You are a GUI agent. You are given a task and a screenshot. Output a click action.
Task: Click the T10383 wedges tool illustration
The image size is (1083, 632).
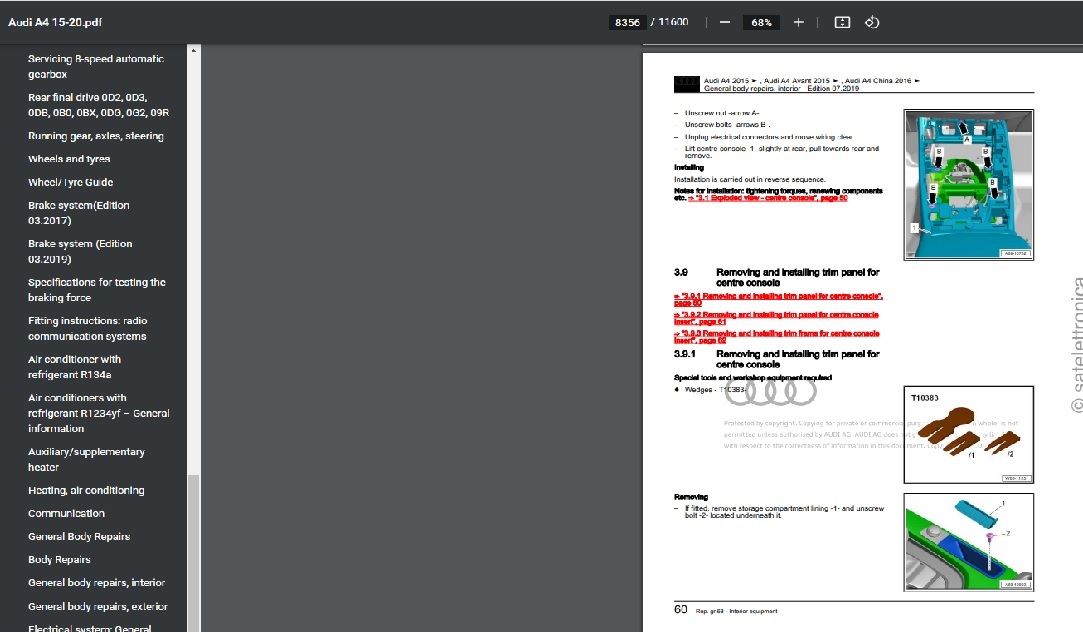[x=968, y=434]
